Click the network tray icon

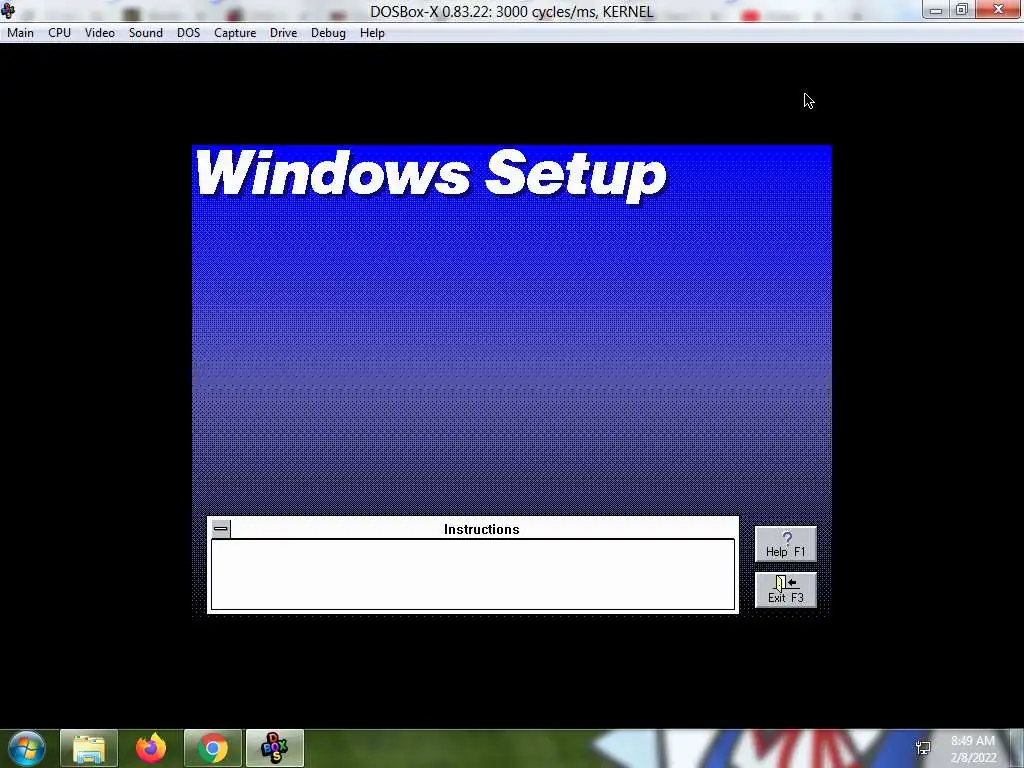click(x=923, y=748)
